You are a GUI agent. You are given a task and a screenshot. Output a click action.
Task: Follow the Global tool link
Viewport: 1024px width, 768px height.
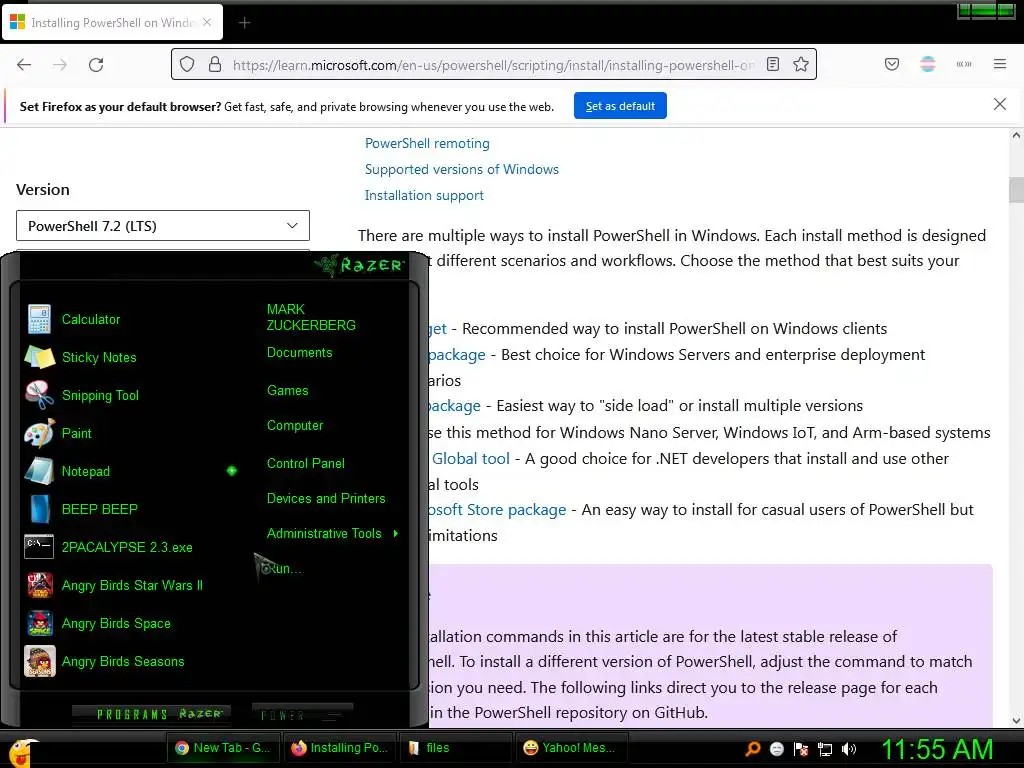[470, 458]
